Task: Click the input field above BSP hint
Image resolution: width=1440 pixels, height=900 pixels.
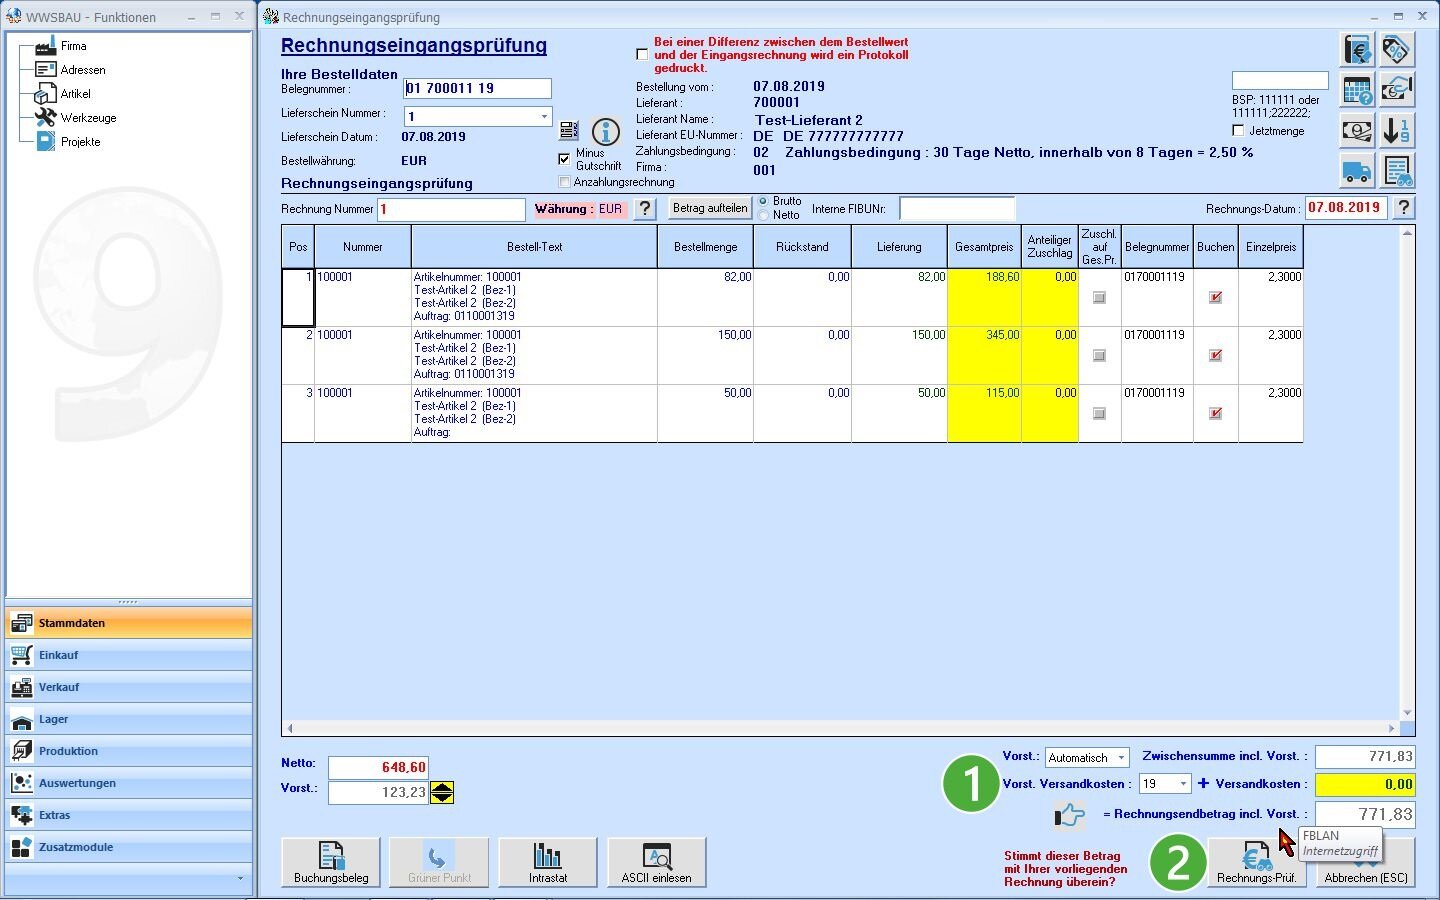Action: (1280, 81)
